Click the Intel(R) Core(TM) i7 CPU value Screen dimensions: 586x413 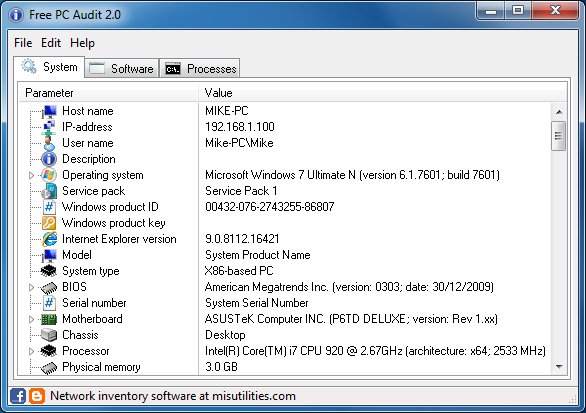(x=376, y=351)
